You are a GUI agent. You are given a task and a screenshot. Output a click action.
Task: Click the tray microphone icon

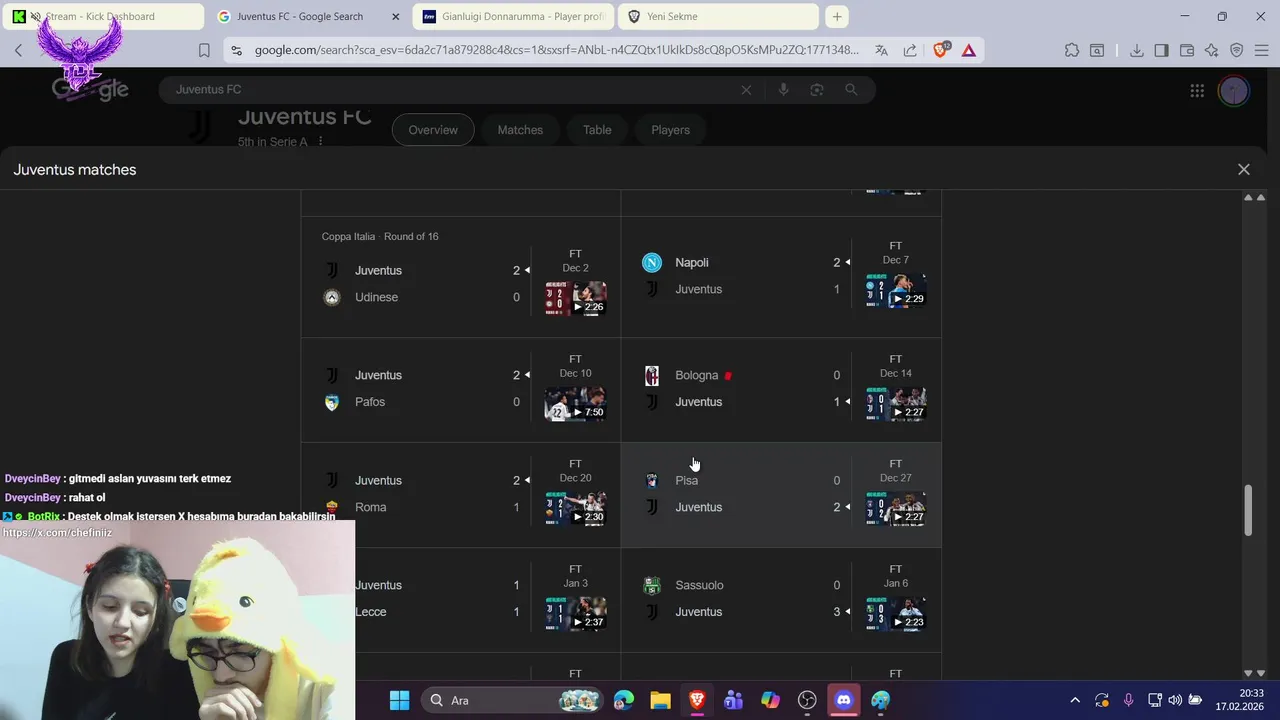[1128, 700]
